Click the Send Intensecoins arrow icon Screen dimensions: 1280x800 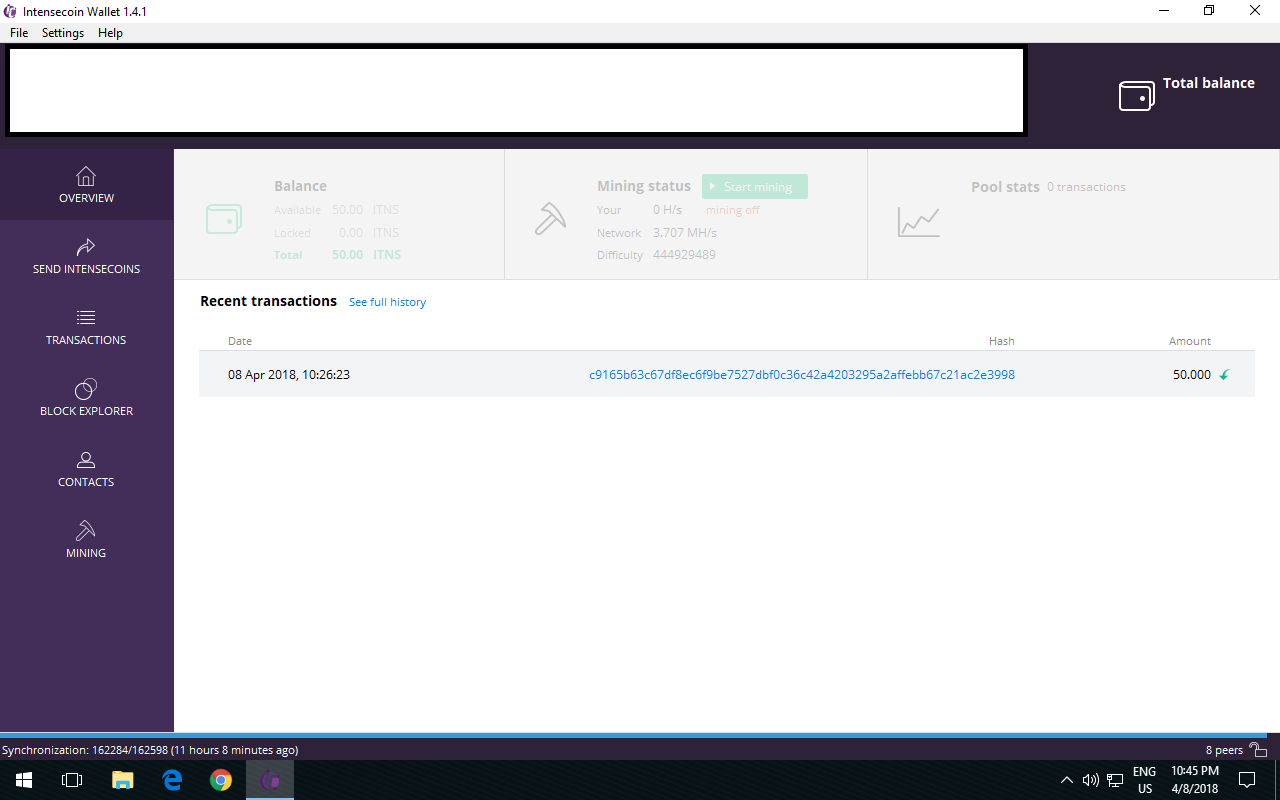pyautogui.click(x=86, y=247)
